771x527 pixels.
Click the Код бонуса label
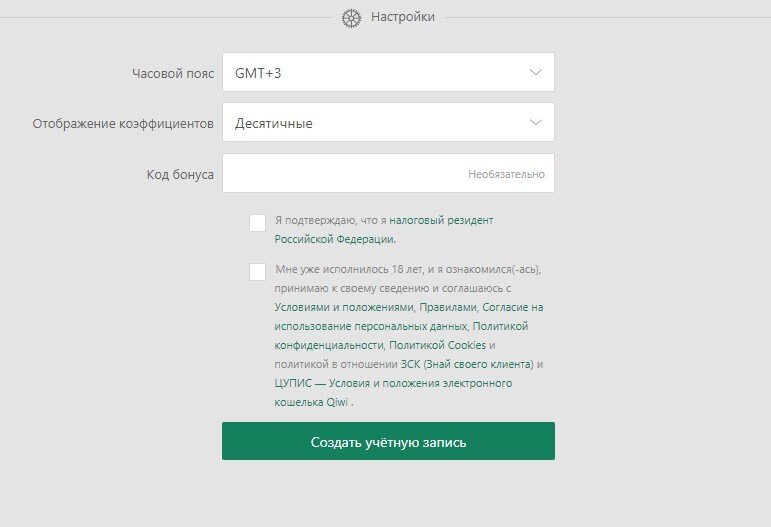180,174
